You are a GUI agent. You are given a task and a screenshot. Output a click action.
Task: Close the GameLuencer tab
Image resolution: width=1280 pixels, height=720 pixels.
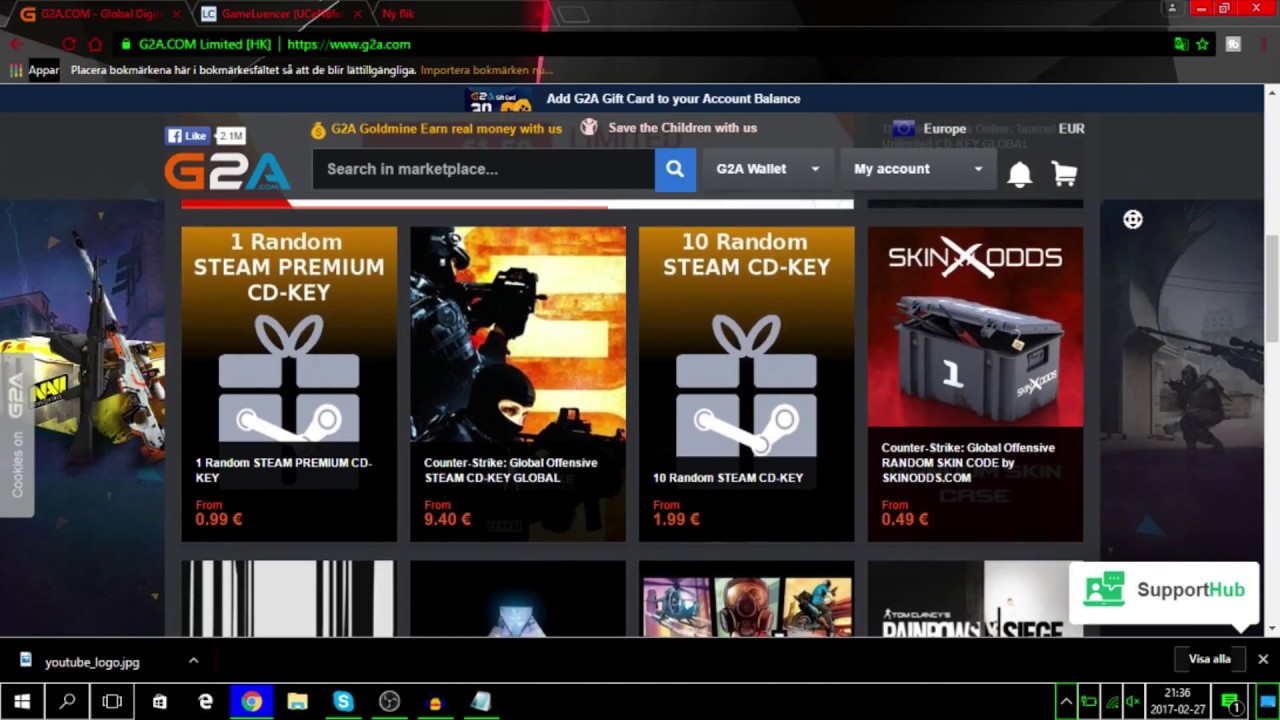359,14
